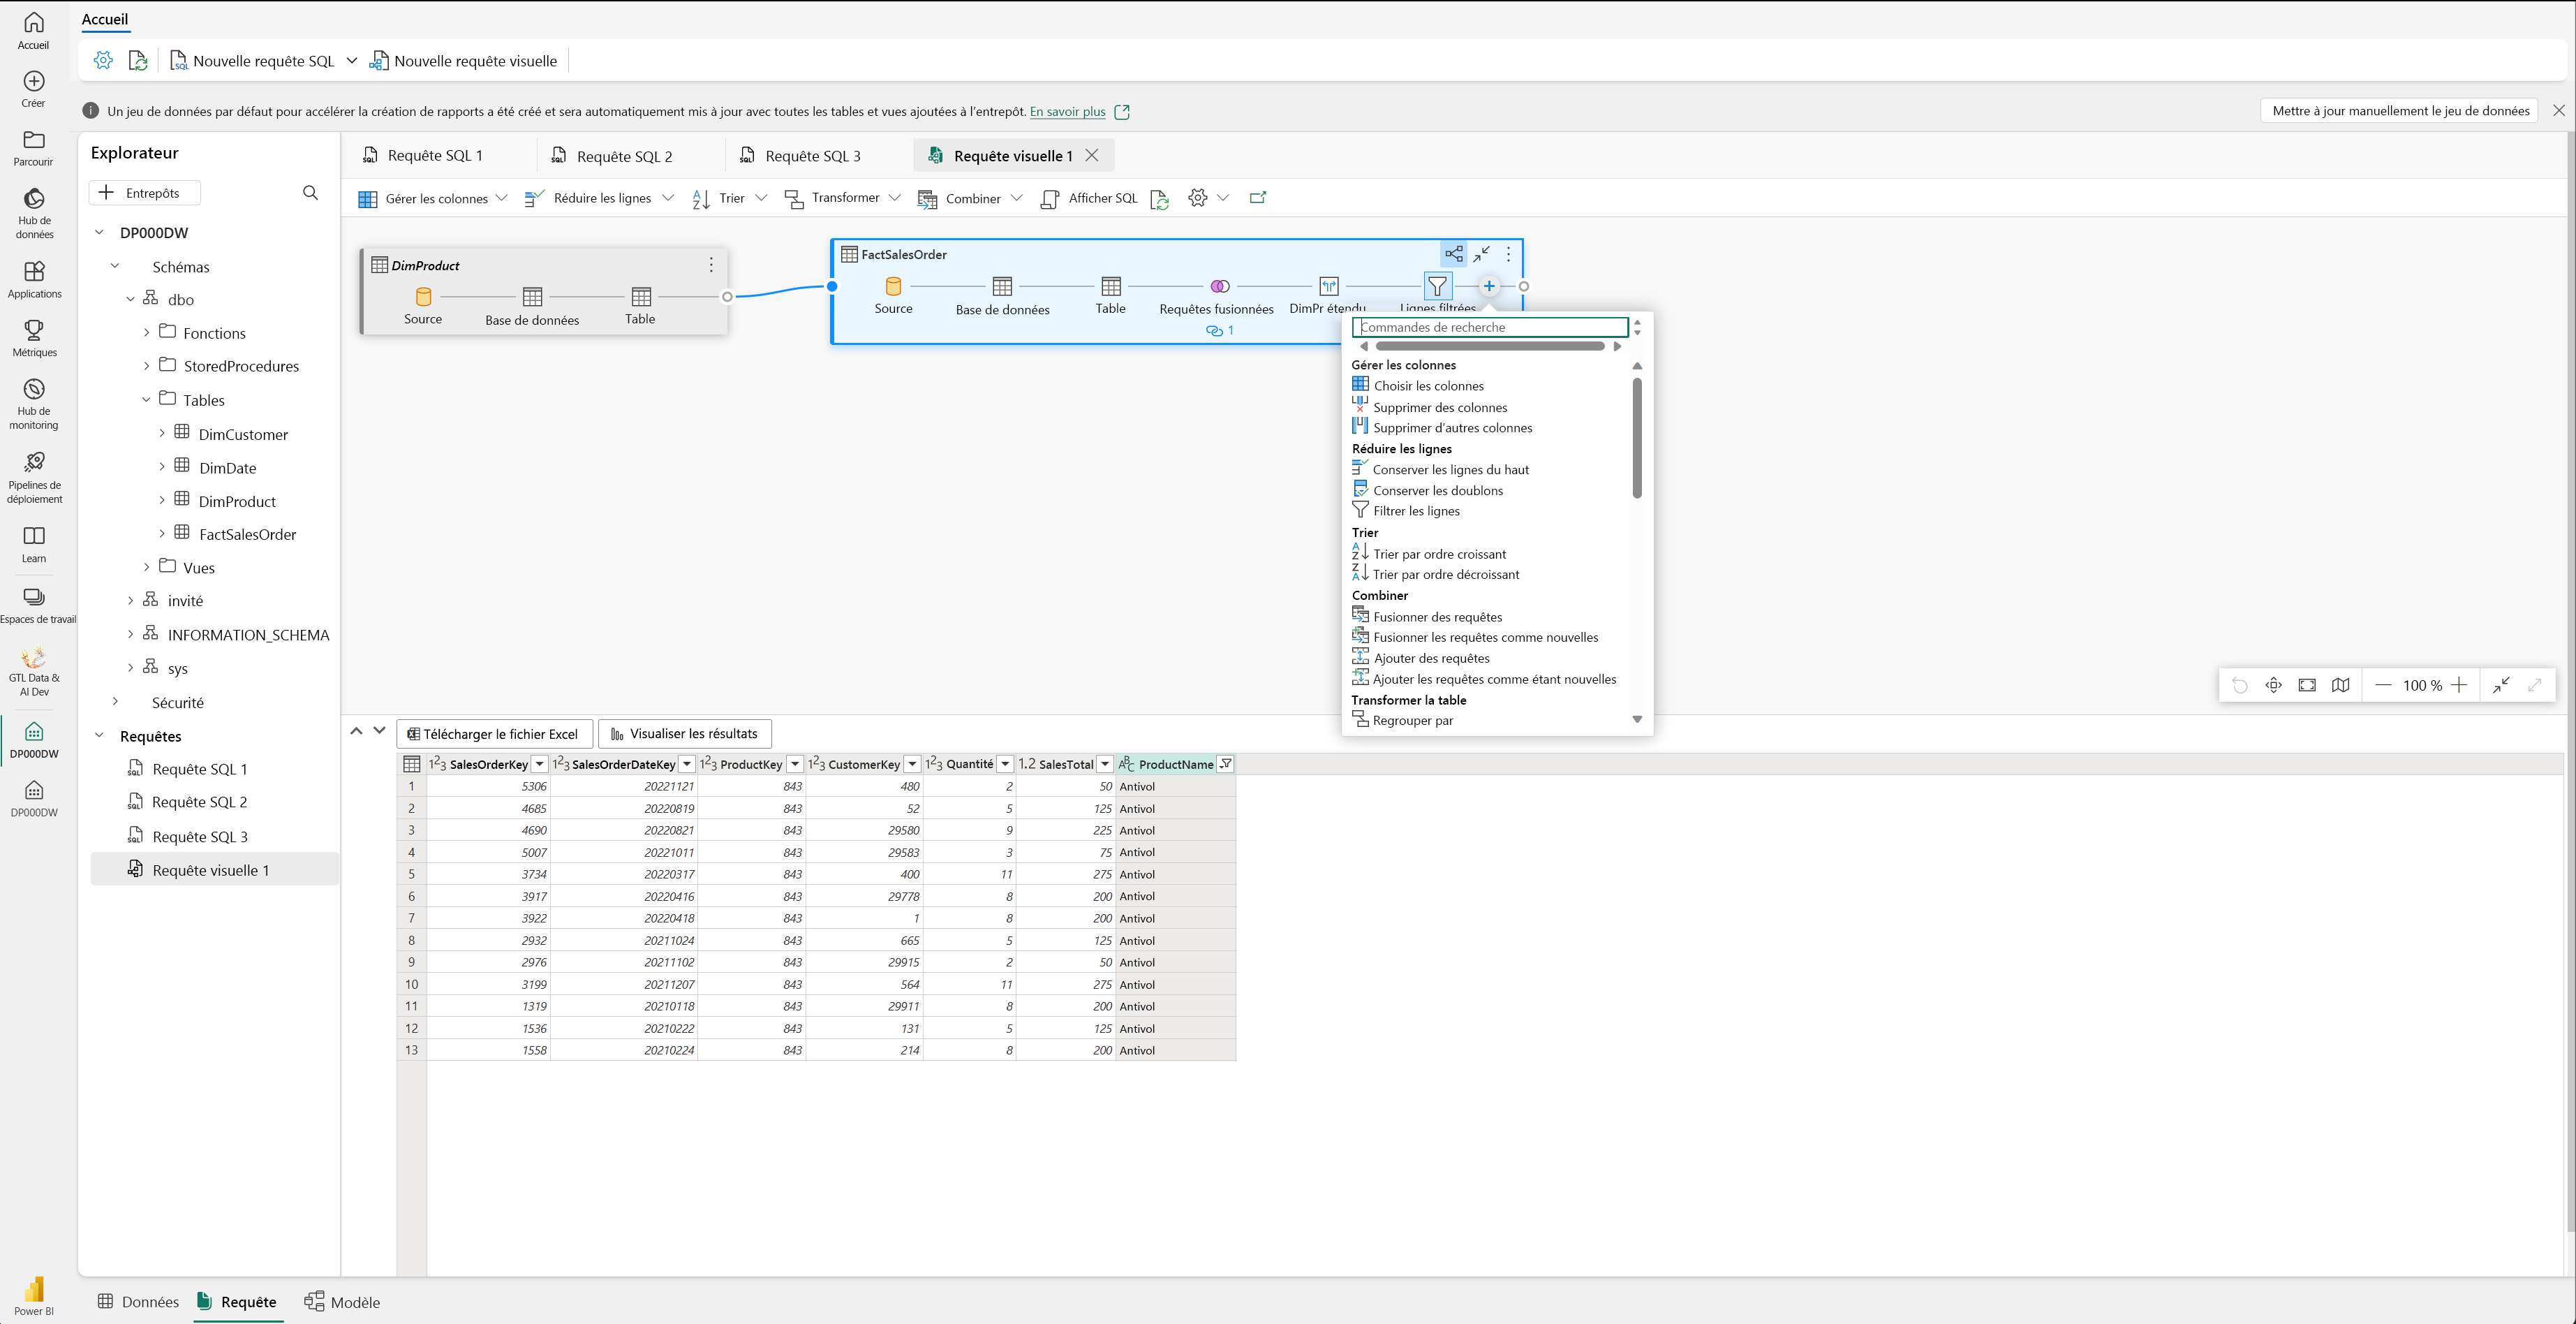This screenshot has width=2576, height=1324.
Task: Click the Filter step icon Lignes filtrées
Action: (x=1437, y=287)
